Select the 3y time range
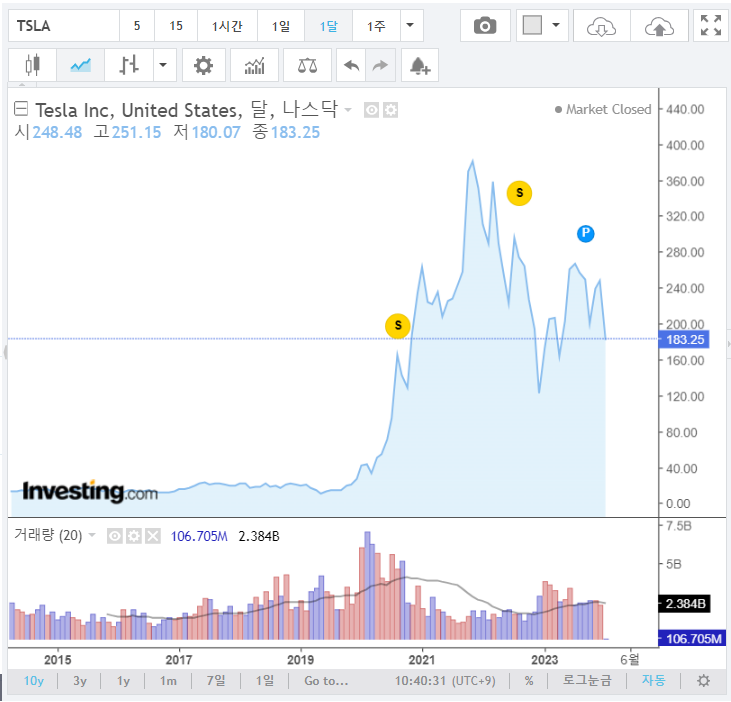Image resolution: width=731 pixels, height=702 pixels. 80,681
